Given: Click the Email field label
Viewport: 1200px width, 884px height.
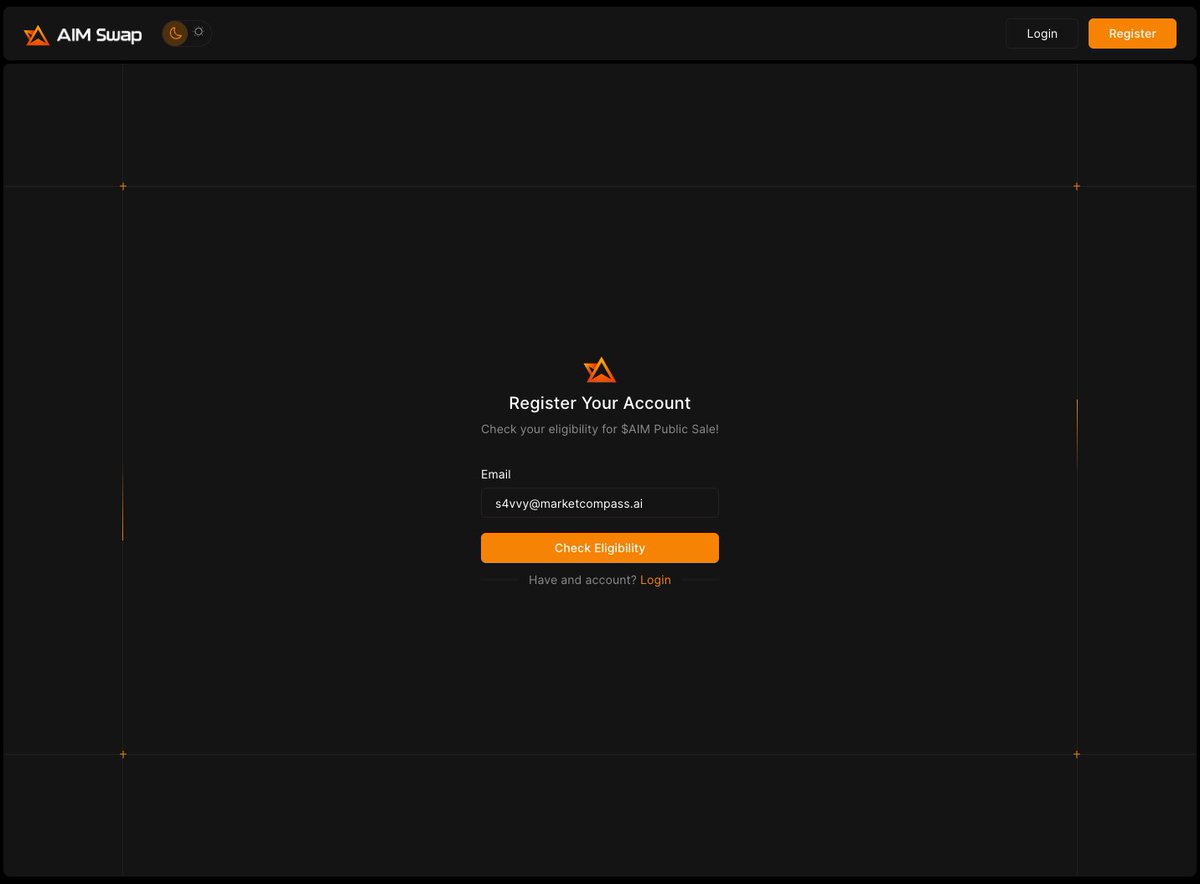Looking at the screenshot, I should 496,474.
